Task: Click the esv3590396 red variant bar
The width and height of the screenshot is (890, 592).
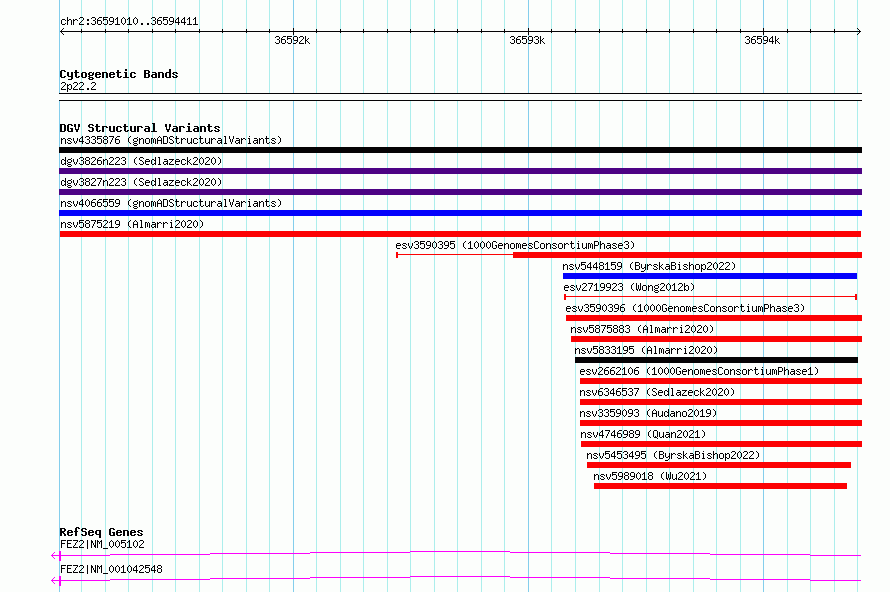Action: tap(713, 318)
